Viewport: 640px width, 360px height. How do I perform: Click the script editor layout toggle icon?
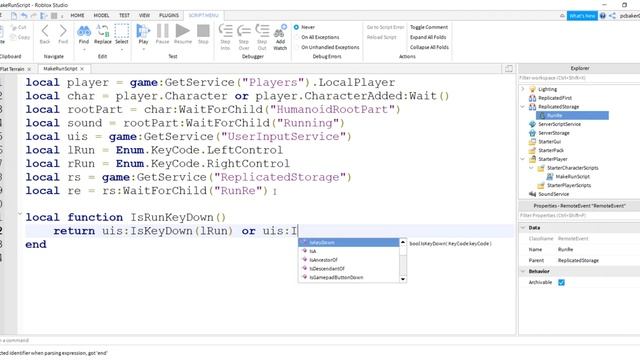509,69
